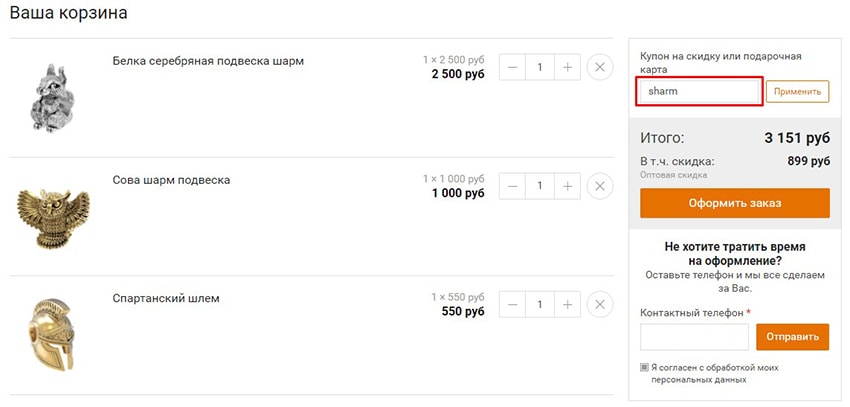
Task: Click the Отправить phone button
Action: (792, 337)
